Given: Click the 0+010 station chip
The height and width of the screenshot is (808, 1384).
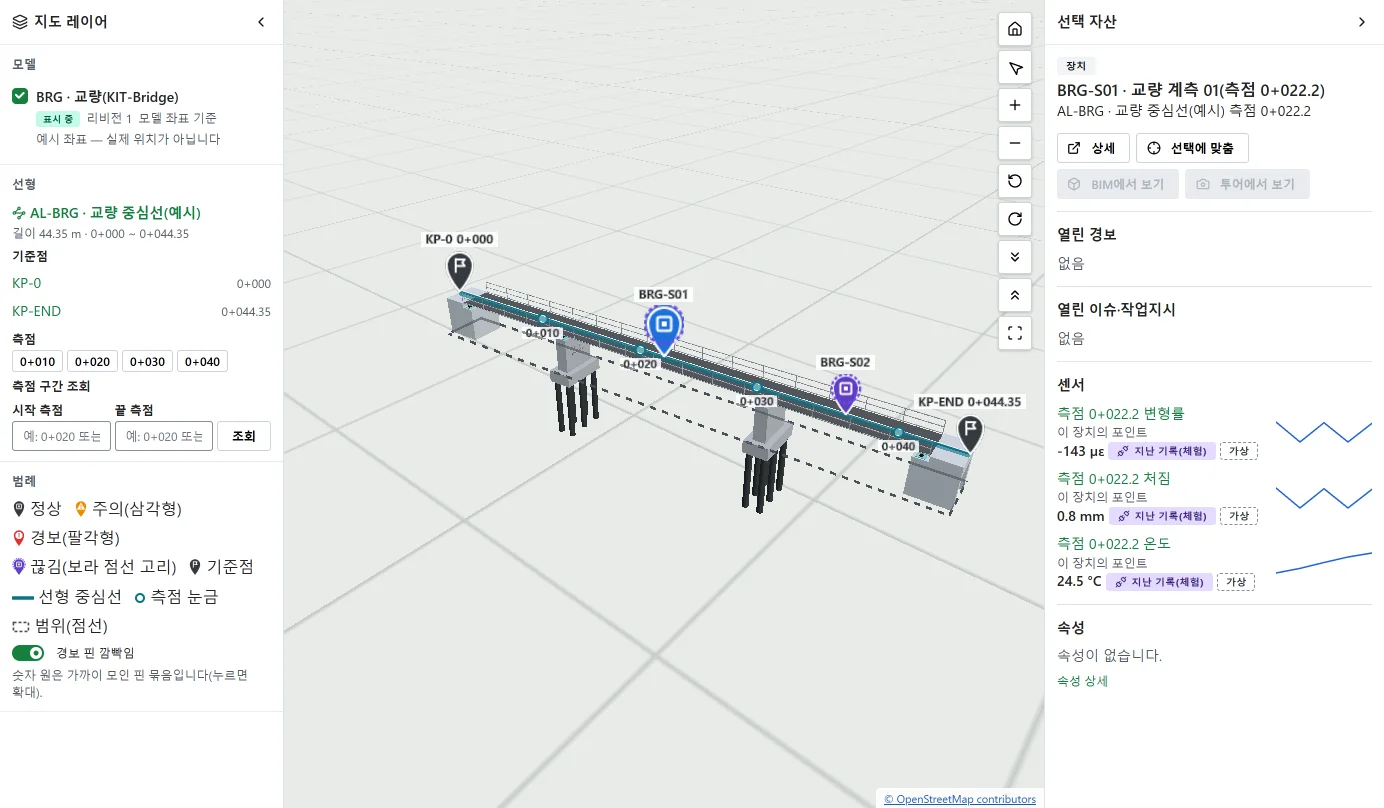Looking at the screenshot, I should pos(36,361).
